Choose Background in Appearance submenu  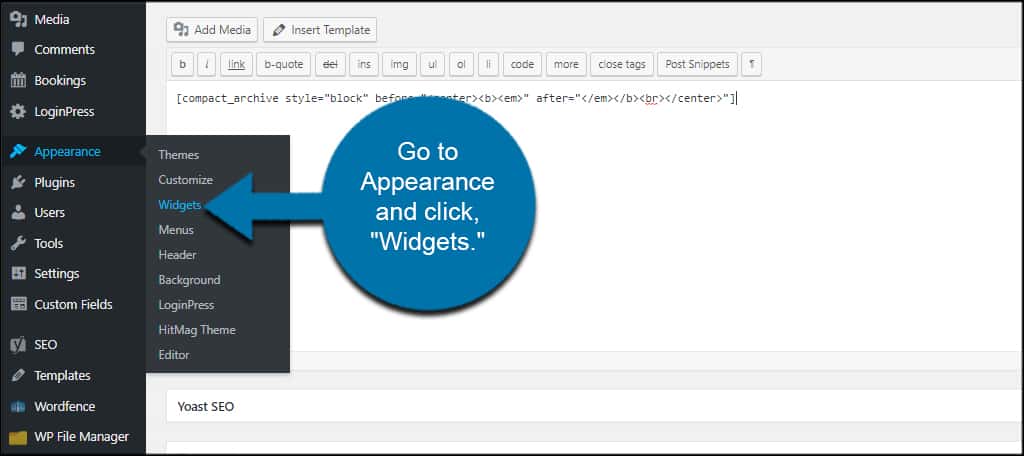[189, 280]
